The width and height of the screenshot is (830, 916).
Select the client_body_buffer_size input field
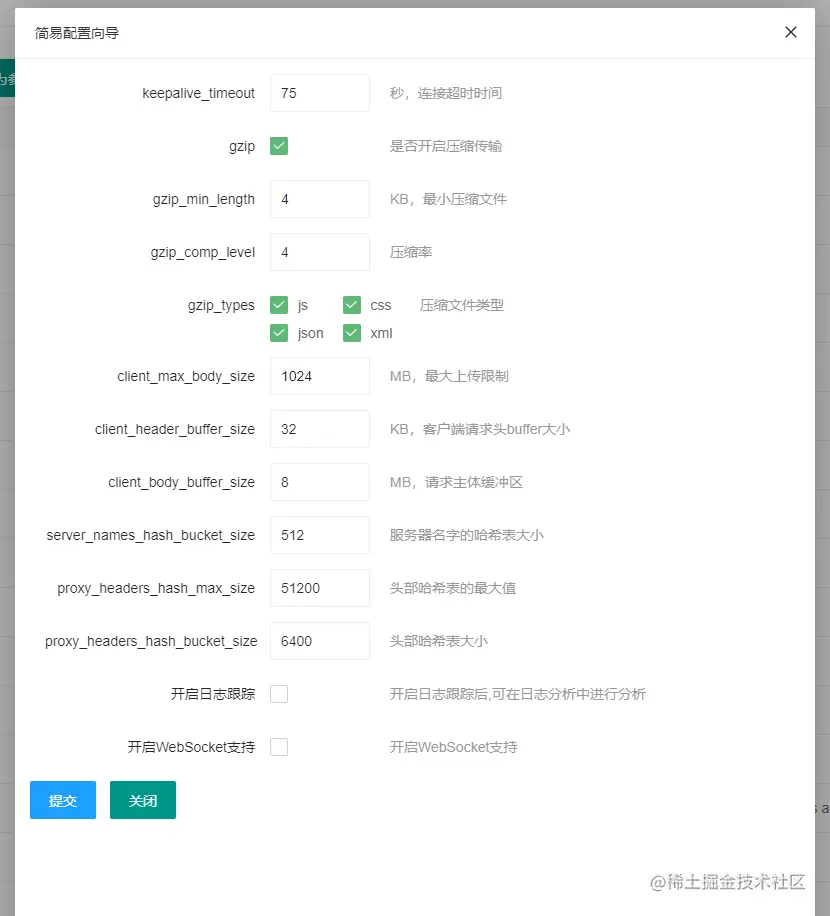click(320, 481)
